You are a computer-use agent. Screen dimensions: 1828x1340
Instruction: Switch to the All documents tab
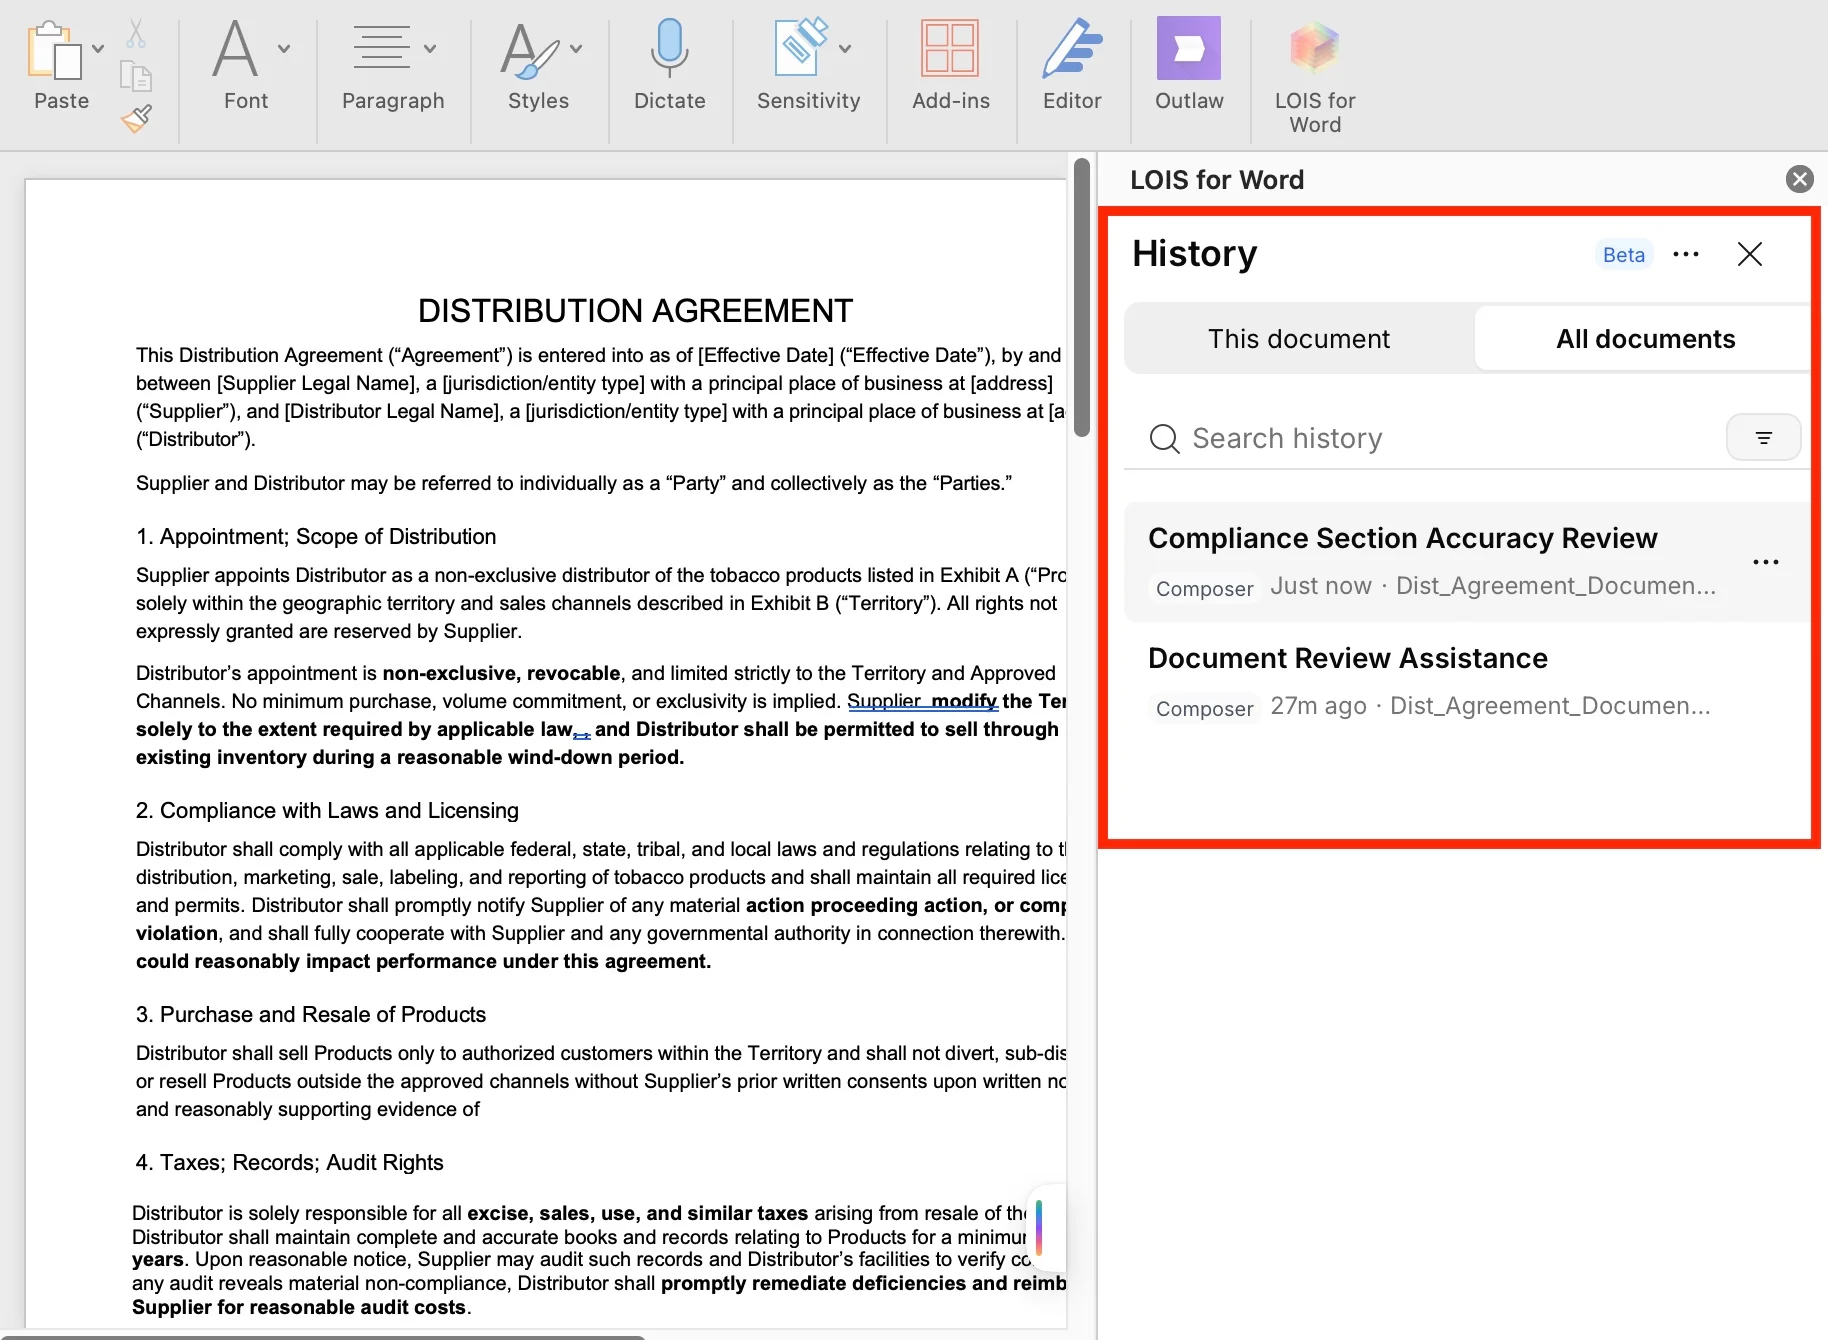[1645, 339]
